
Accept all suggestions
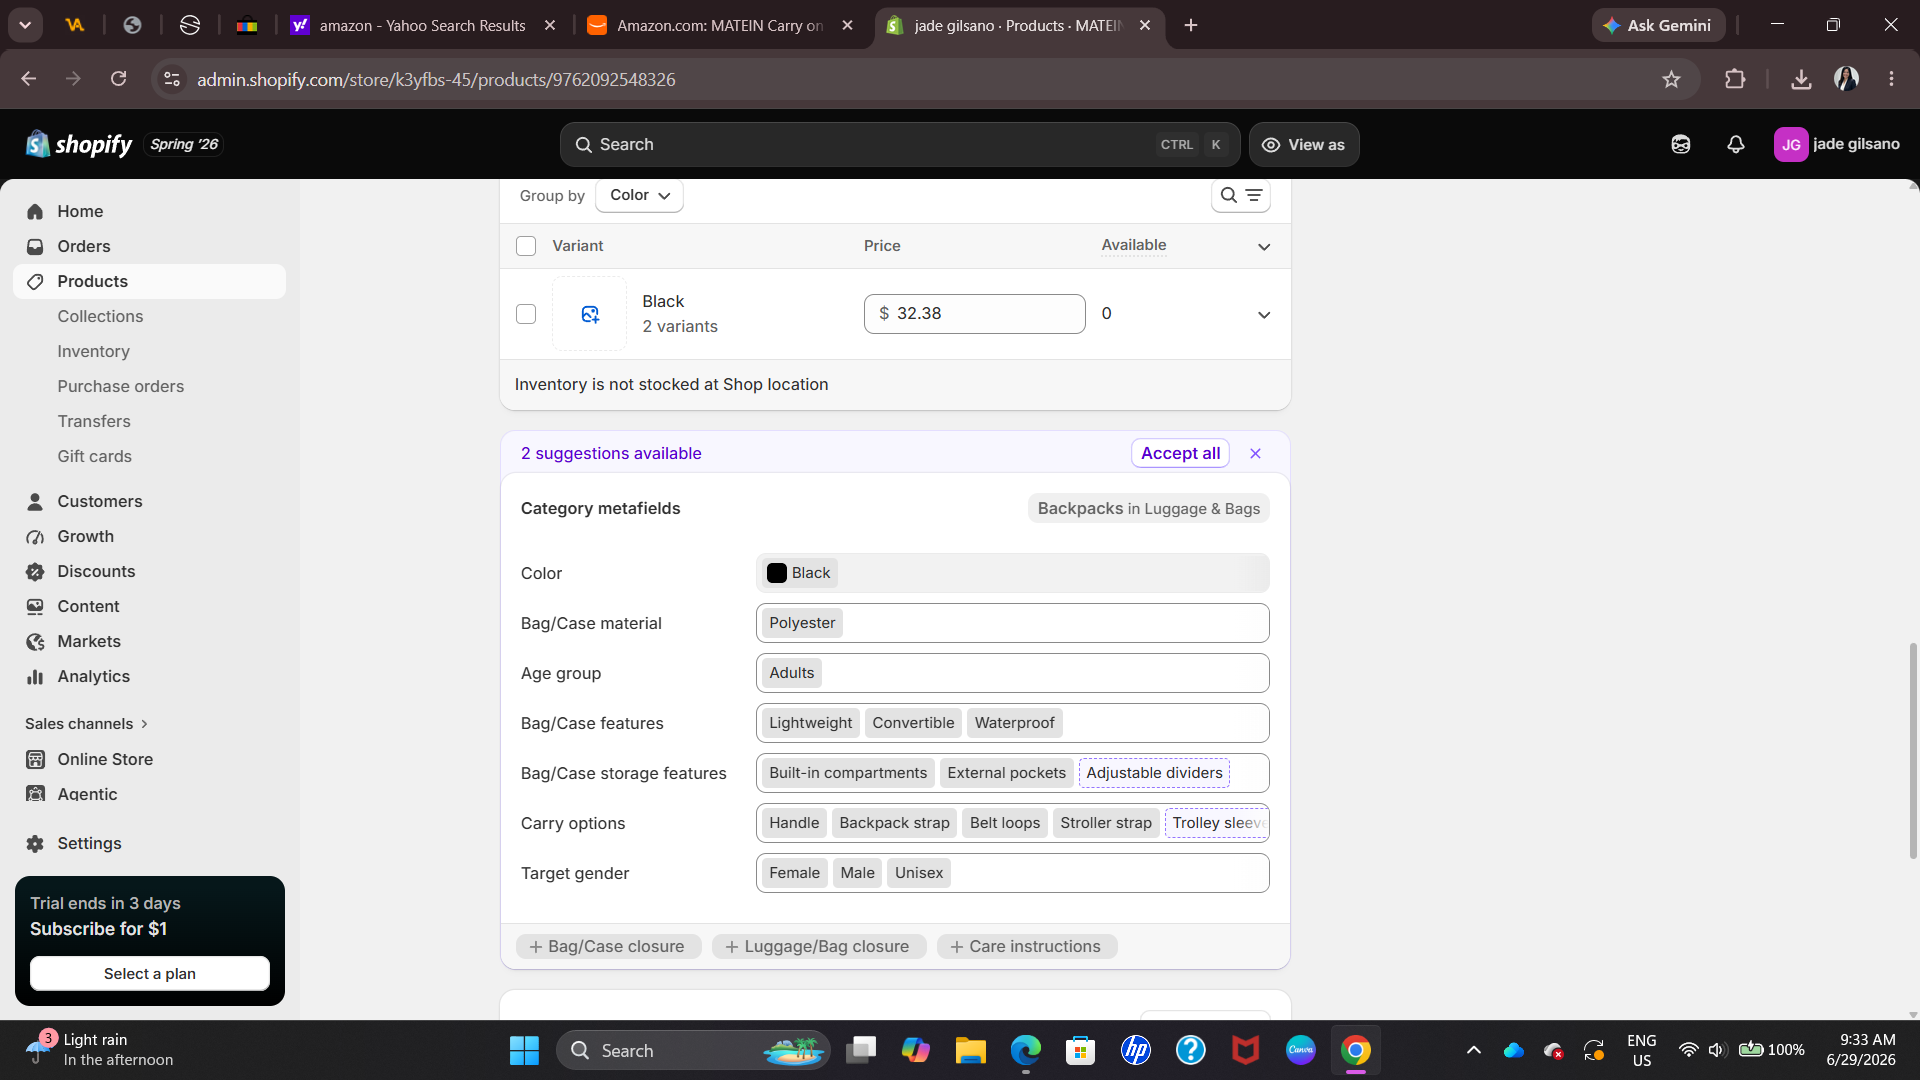(1180, 453)
